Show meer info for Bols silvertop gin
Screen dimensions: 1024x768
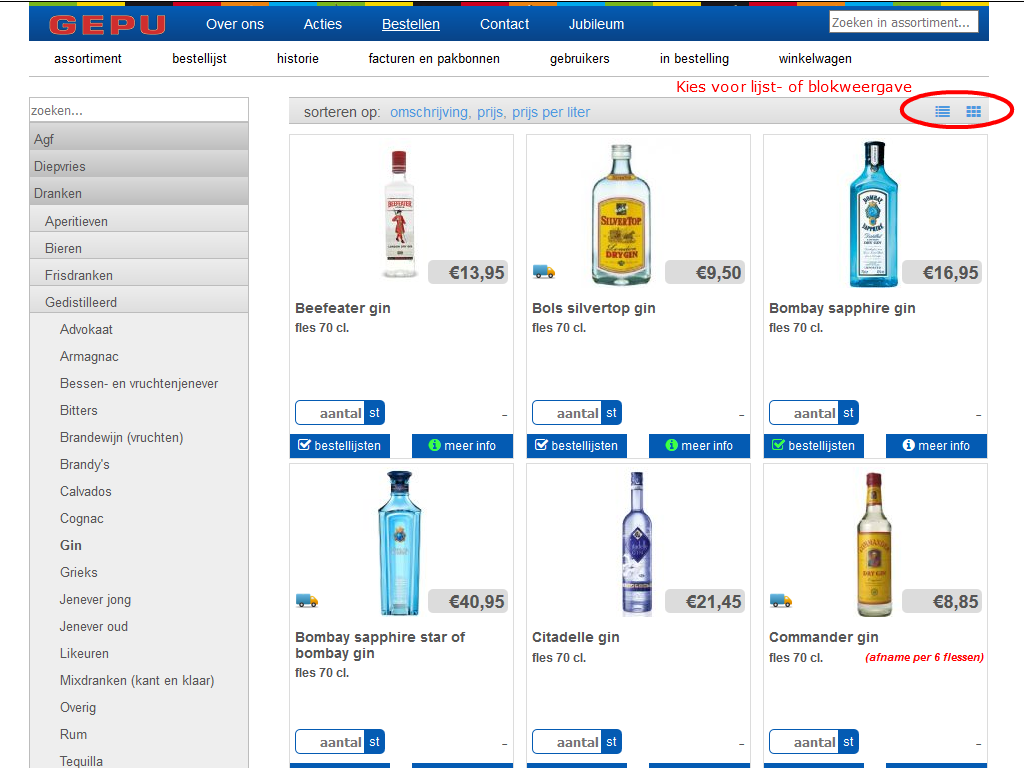699,445
